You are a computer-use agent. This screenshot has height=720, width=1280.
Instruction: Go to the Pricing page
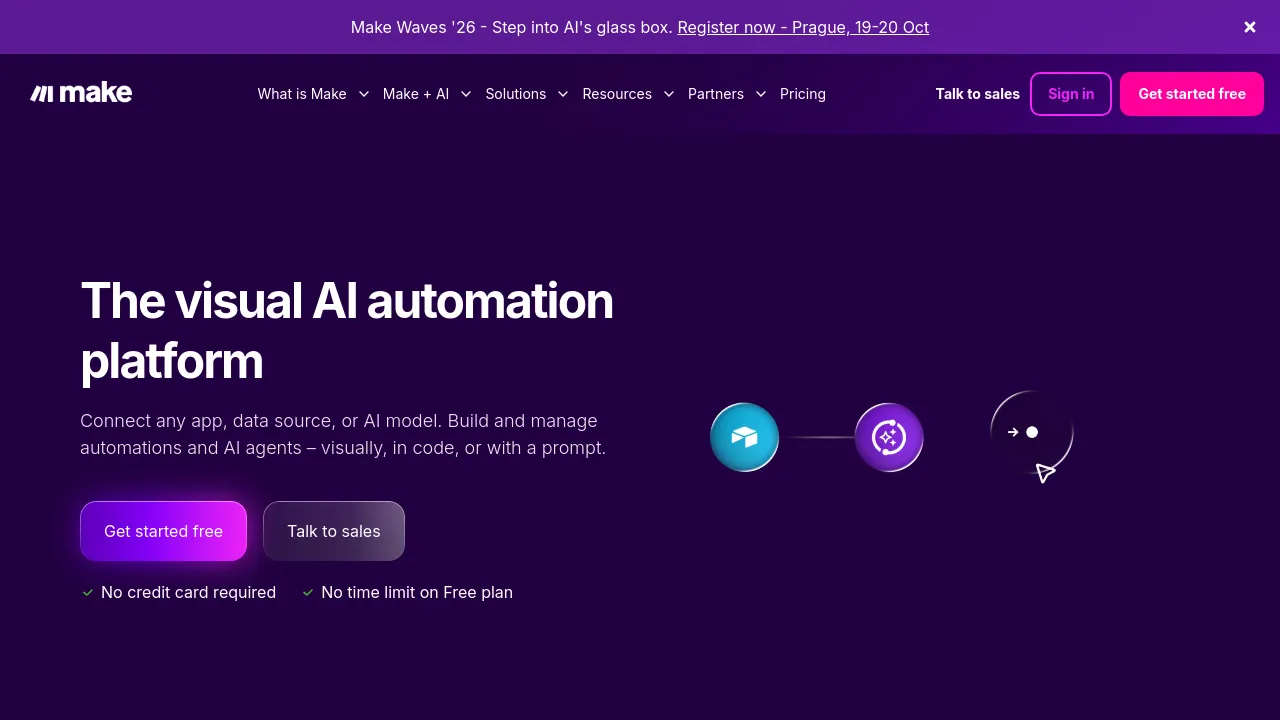coord(803,94)
